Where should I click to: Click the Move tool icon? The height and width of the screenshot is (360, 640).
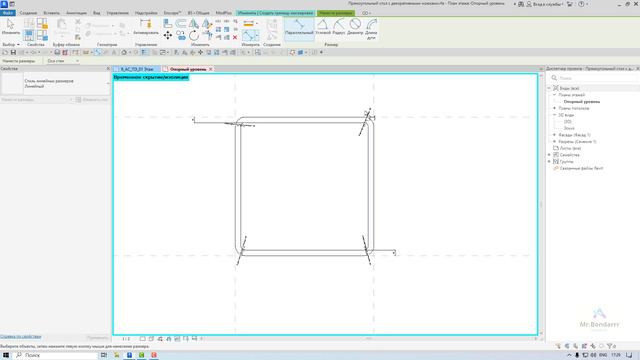click(168, 36)
